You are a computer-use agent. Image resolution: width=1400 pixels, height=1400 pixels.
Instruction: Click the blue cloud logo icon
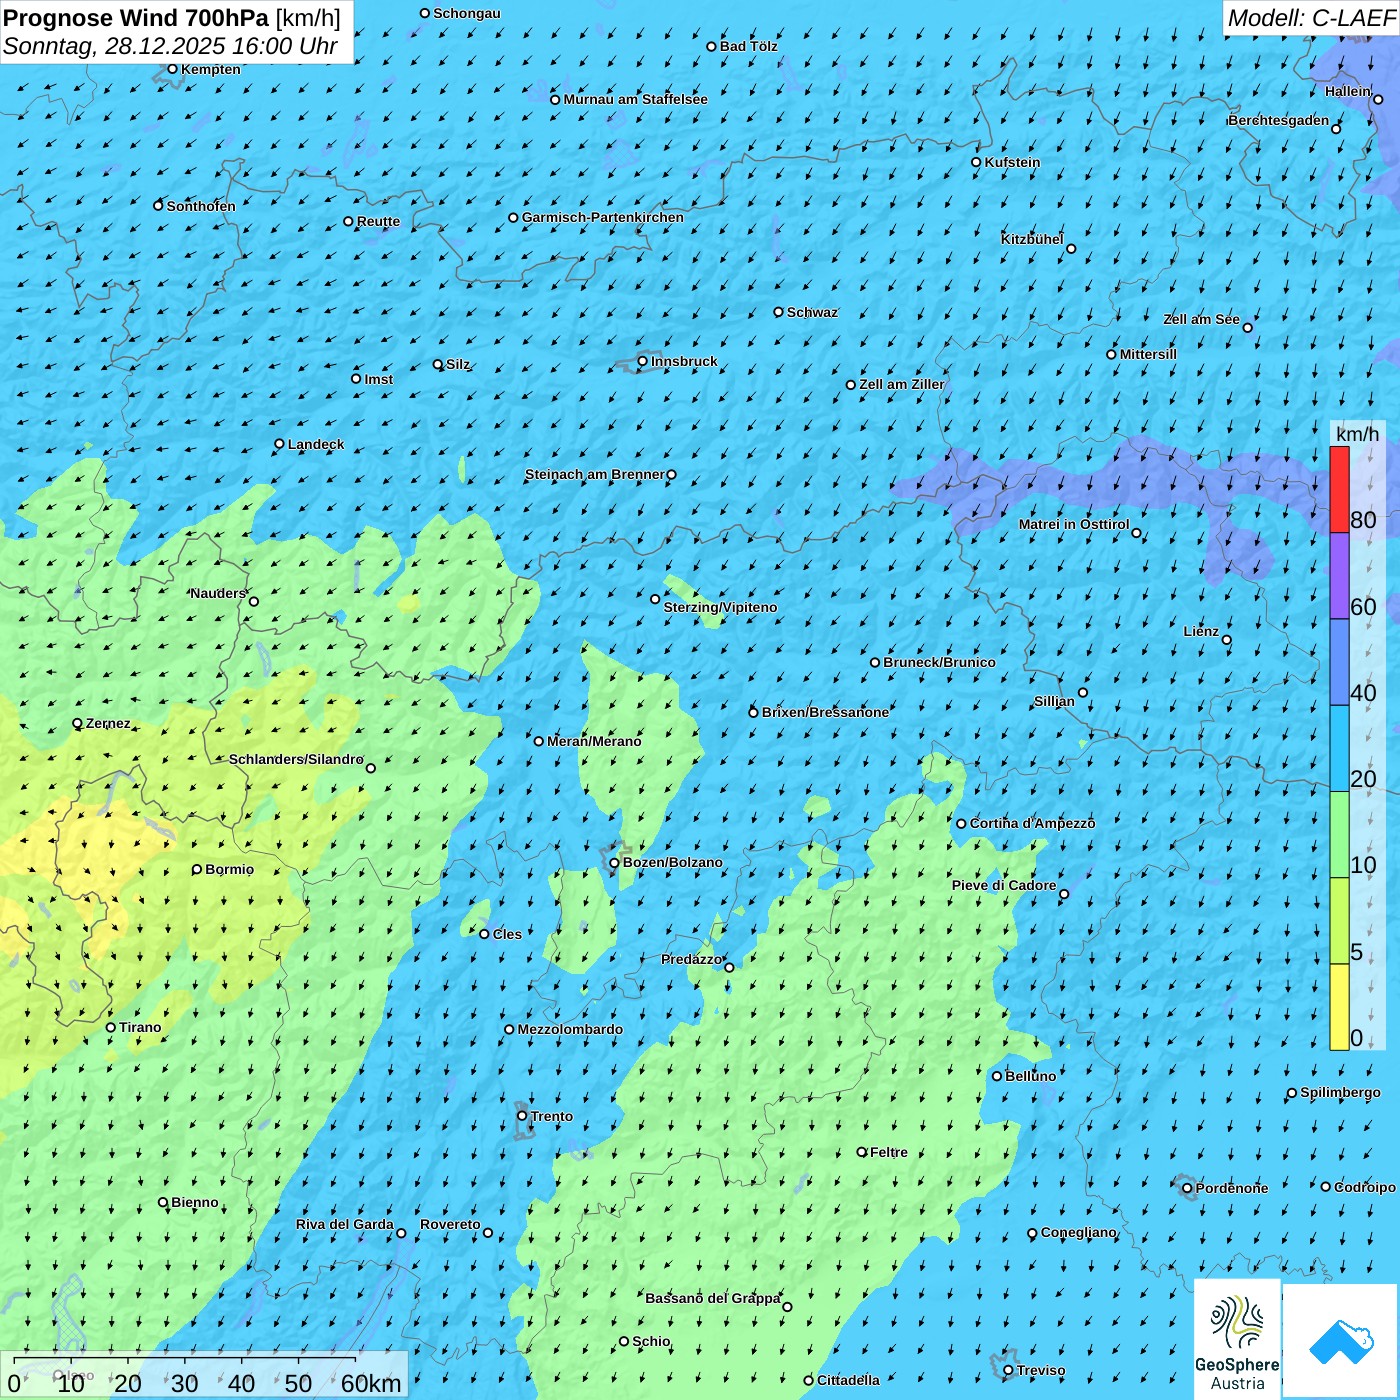1340,1340
